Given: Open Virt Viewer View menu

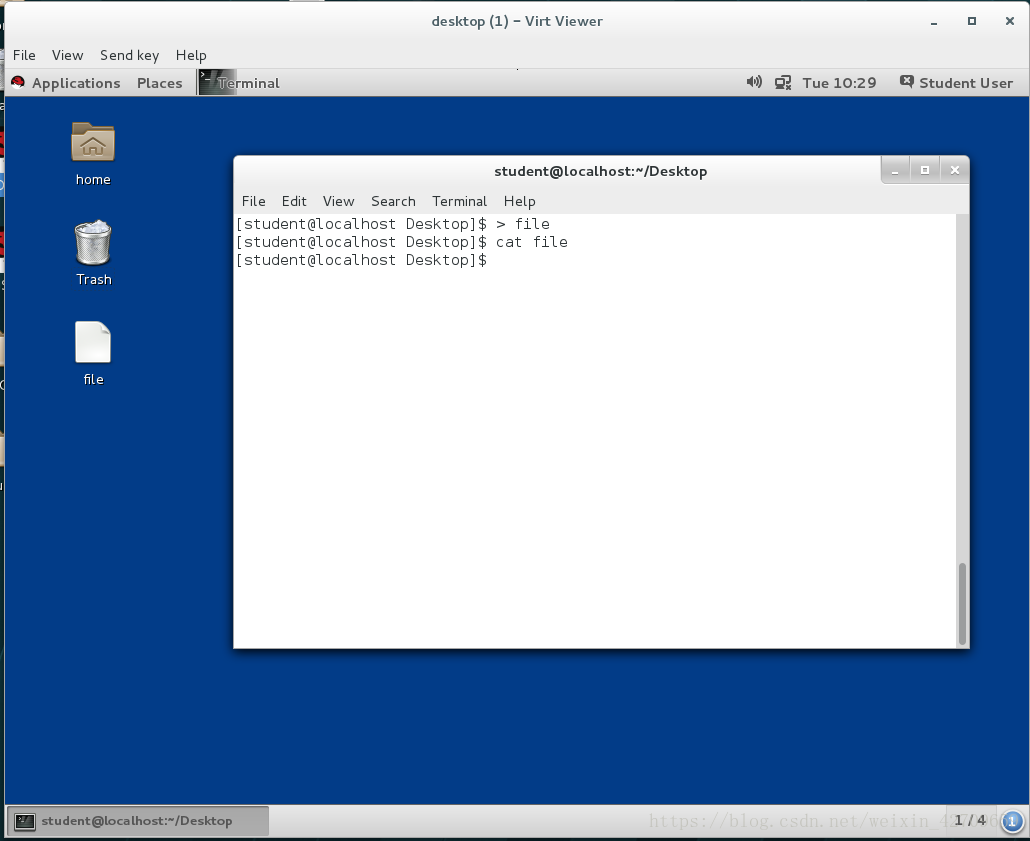Looking at the screenshot, I should 68,55.
